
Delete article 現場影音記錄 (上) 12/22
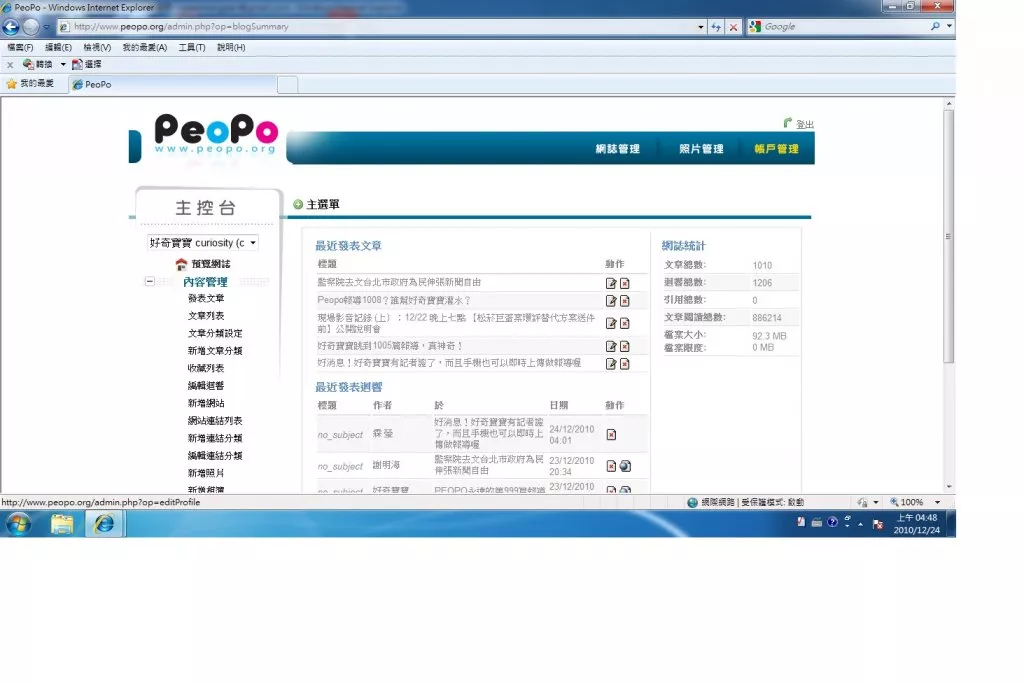coord(625,323)
